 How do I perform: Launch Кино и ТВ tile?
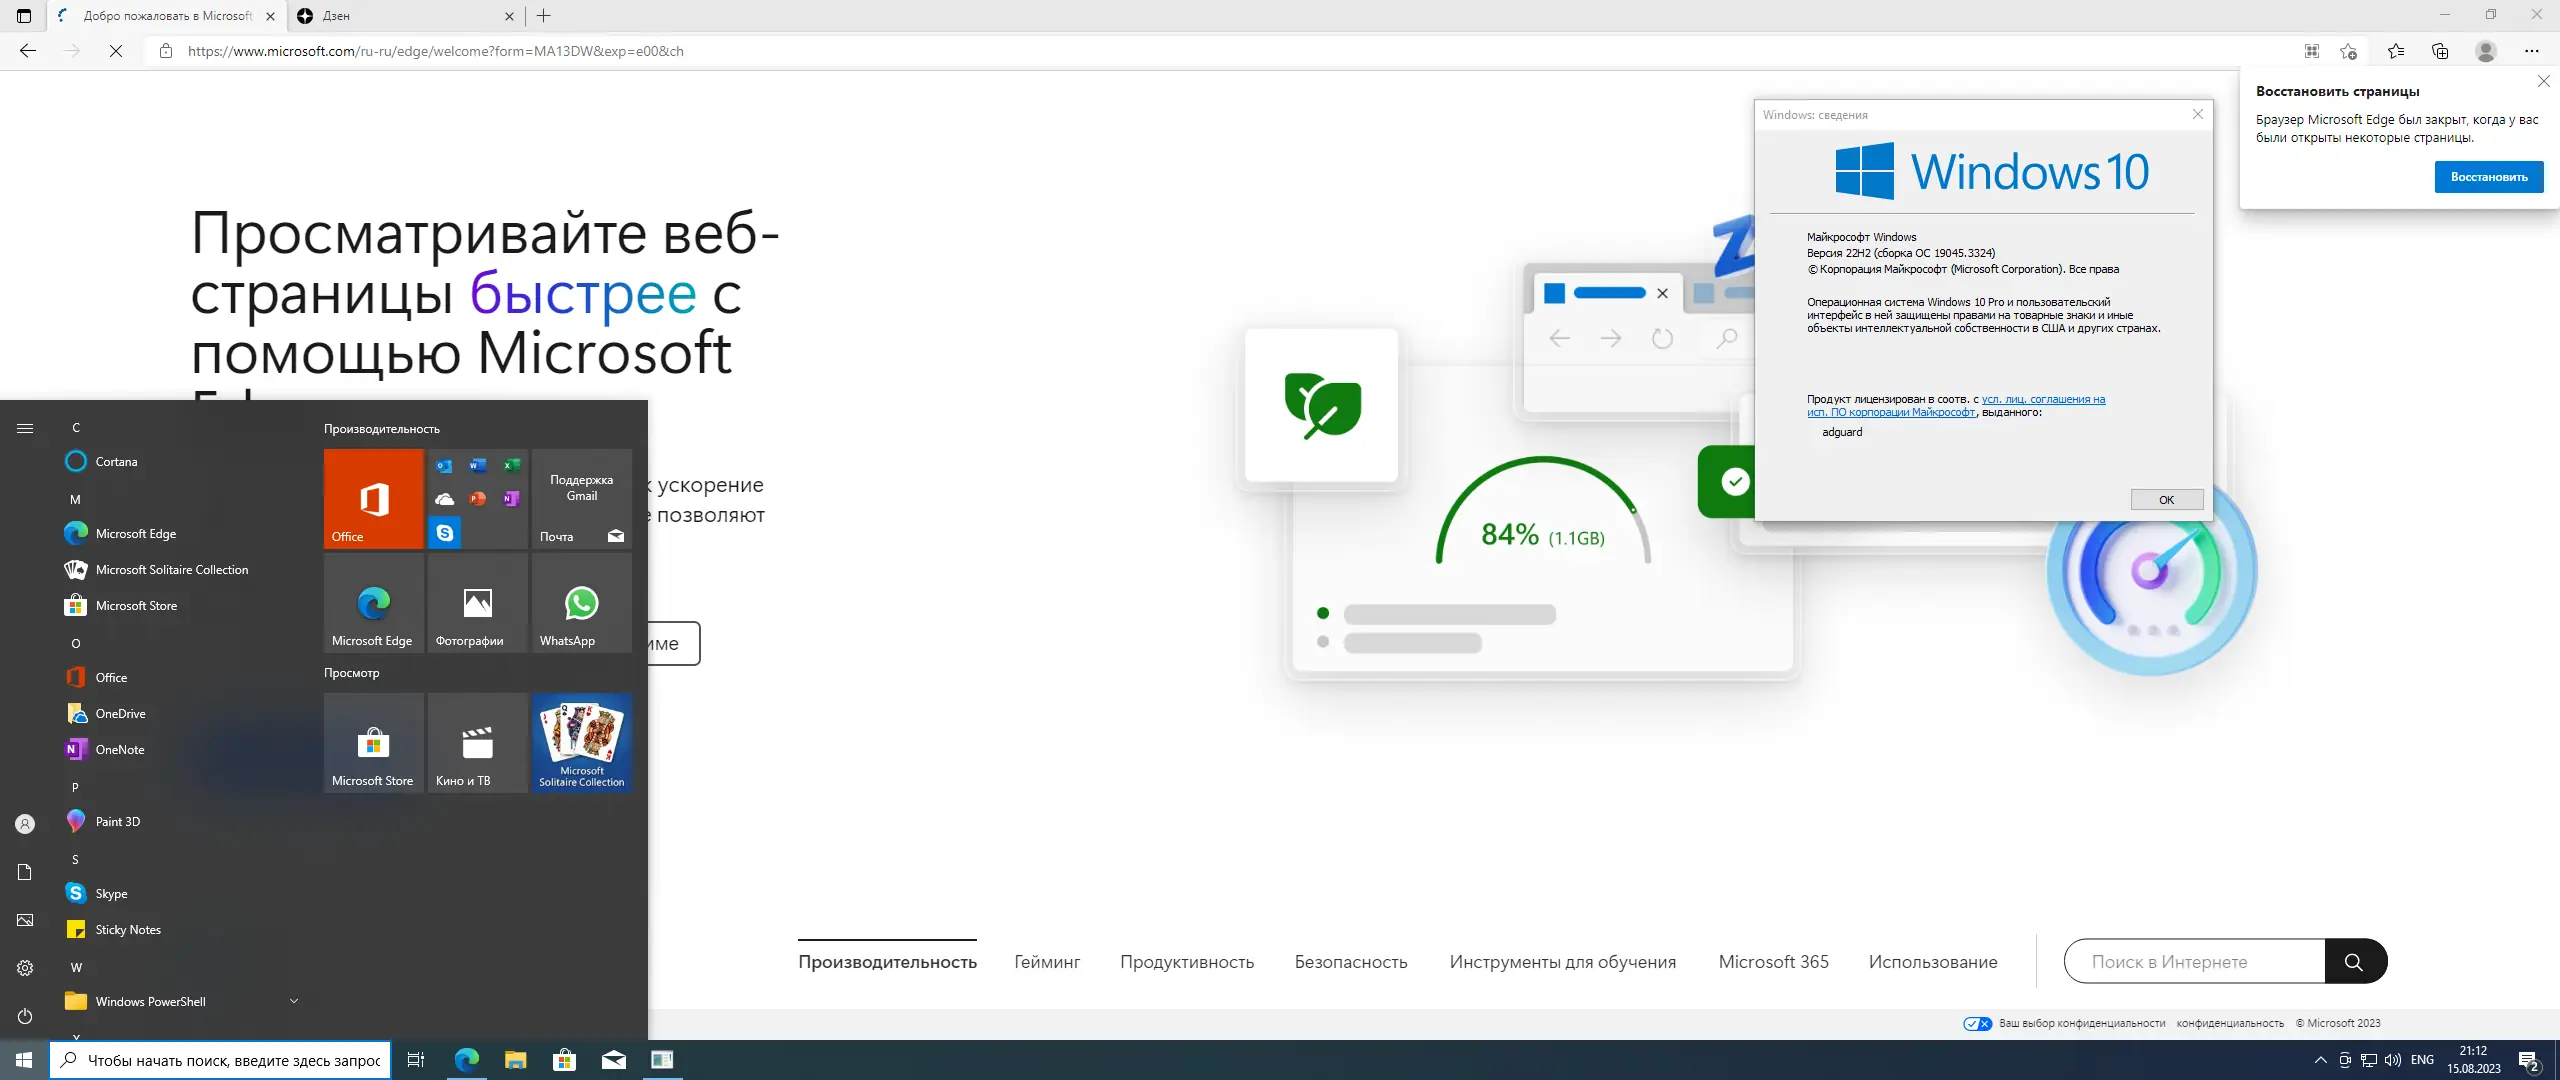(476, 742)
